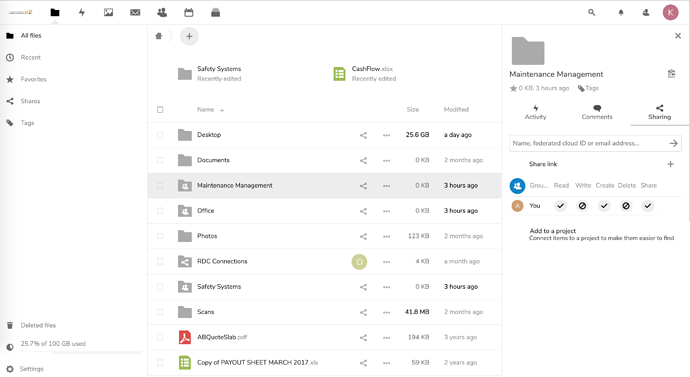
Task: Open Tags in sidebar
Action: 27,123
